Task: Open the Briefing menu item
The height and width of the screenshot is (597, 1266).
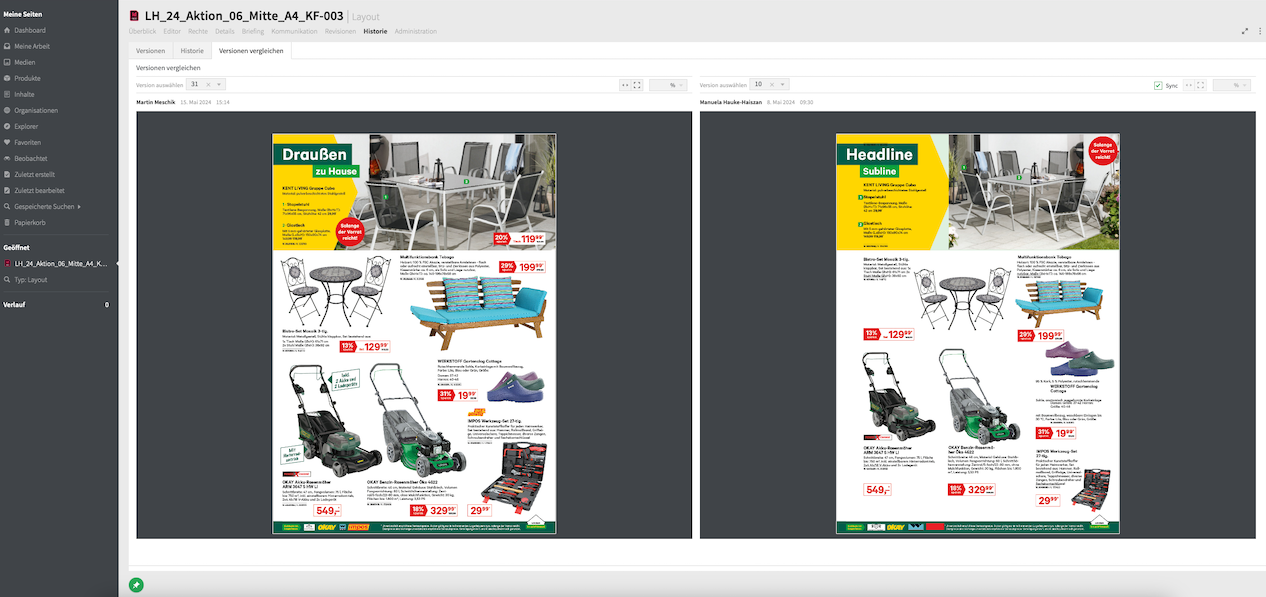Action: 253,31
